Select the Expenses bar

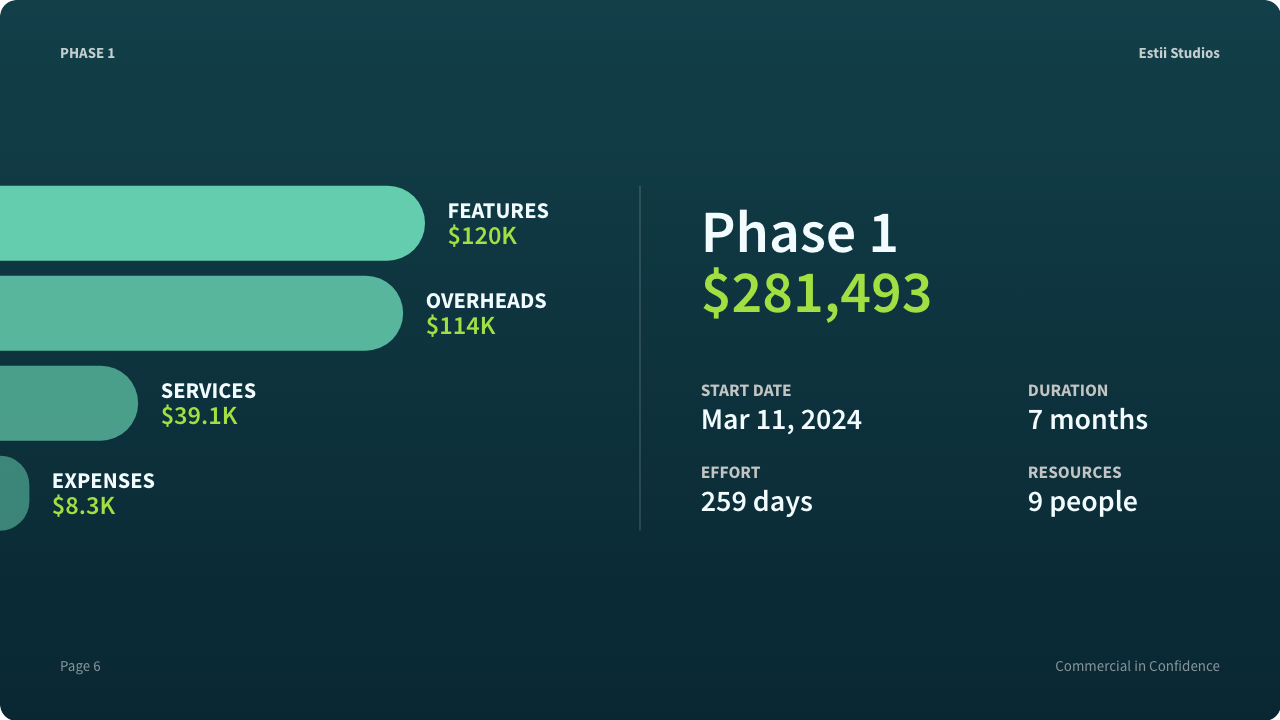click(x=15, y=493)
